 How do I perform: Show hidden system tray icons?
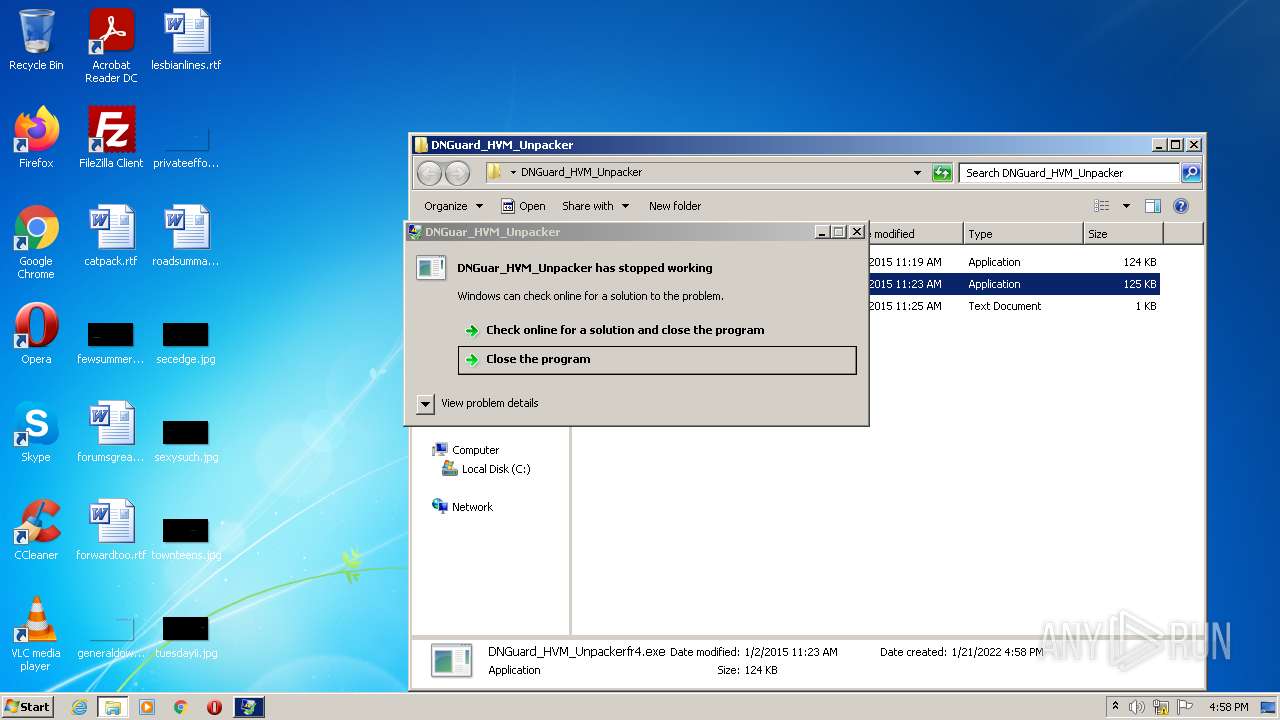[1115, 707]
